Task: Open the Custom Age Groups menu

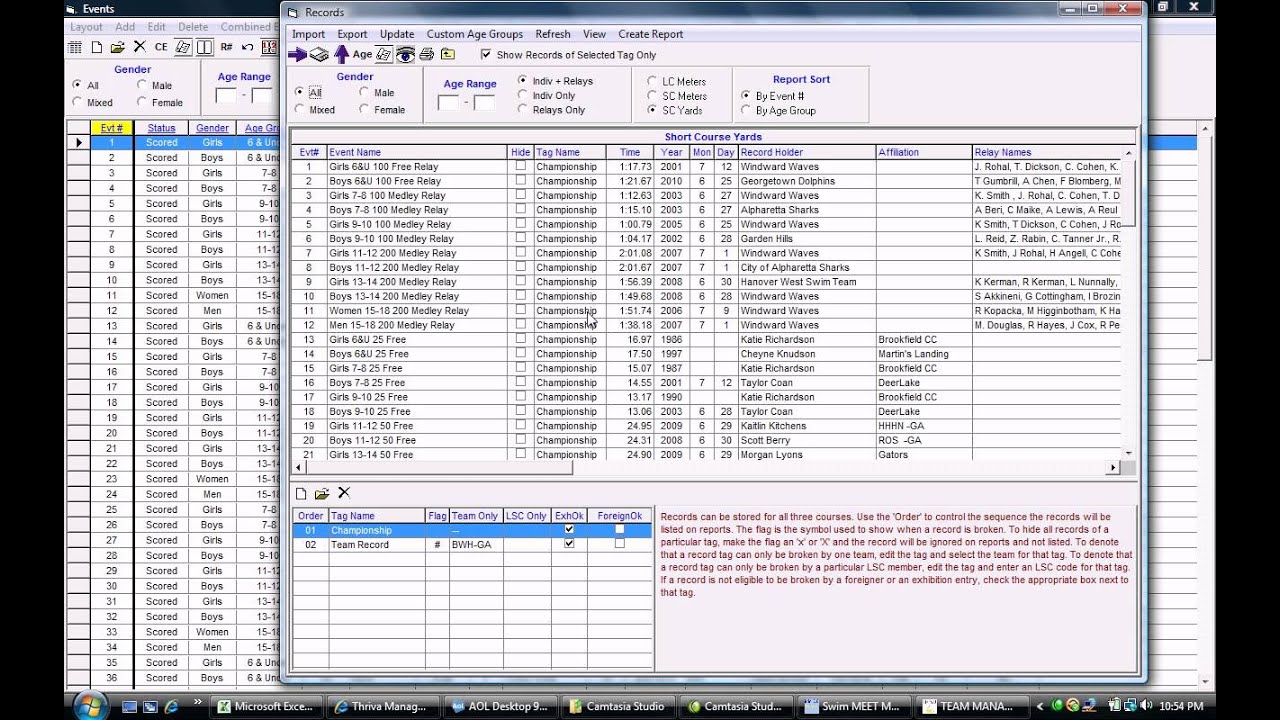Action: click(x=475, y=34)
